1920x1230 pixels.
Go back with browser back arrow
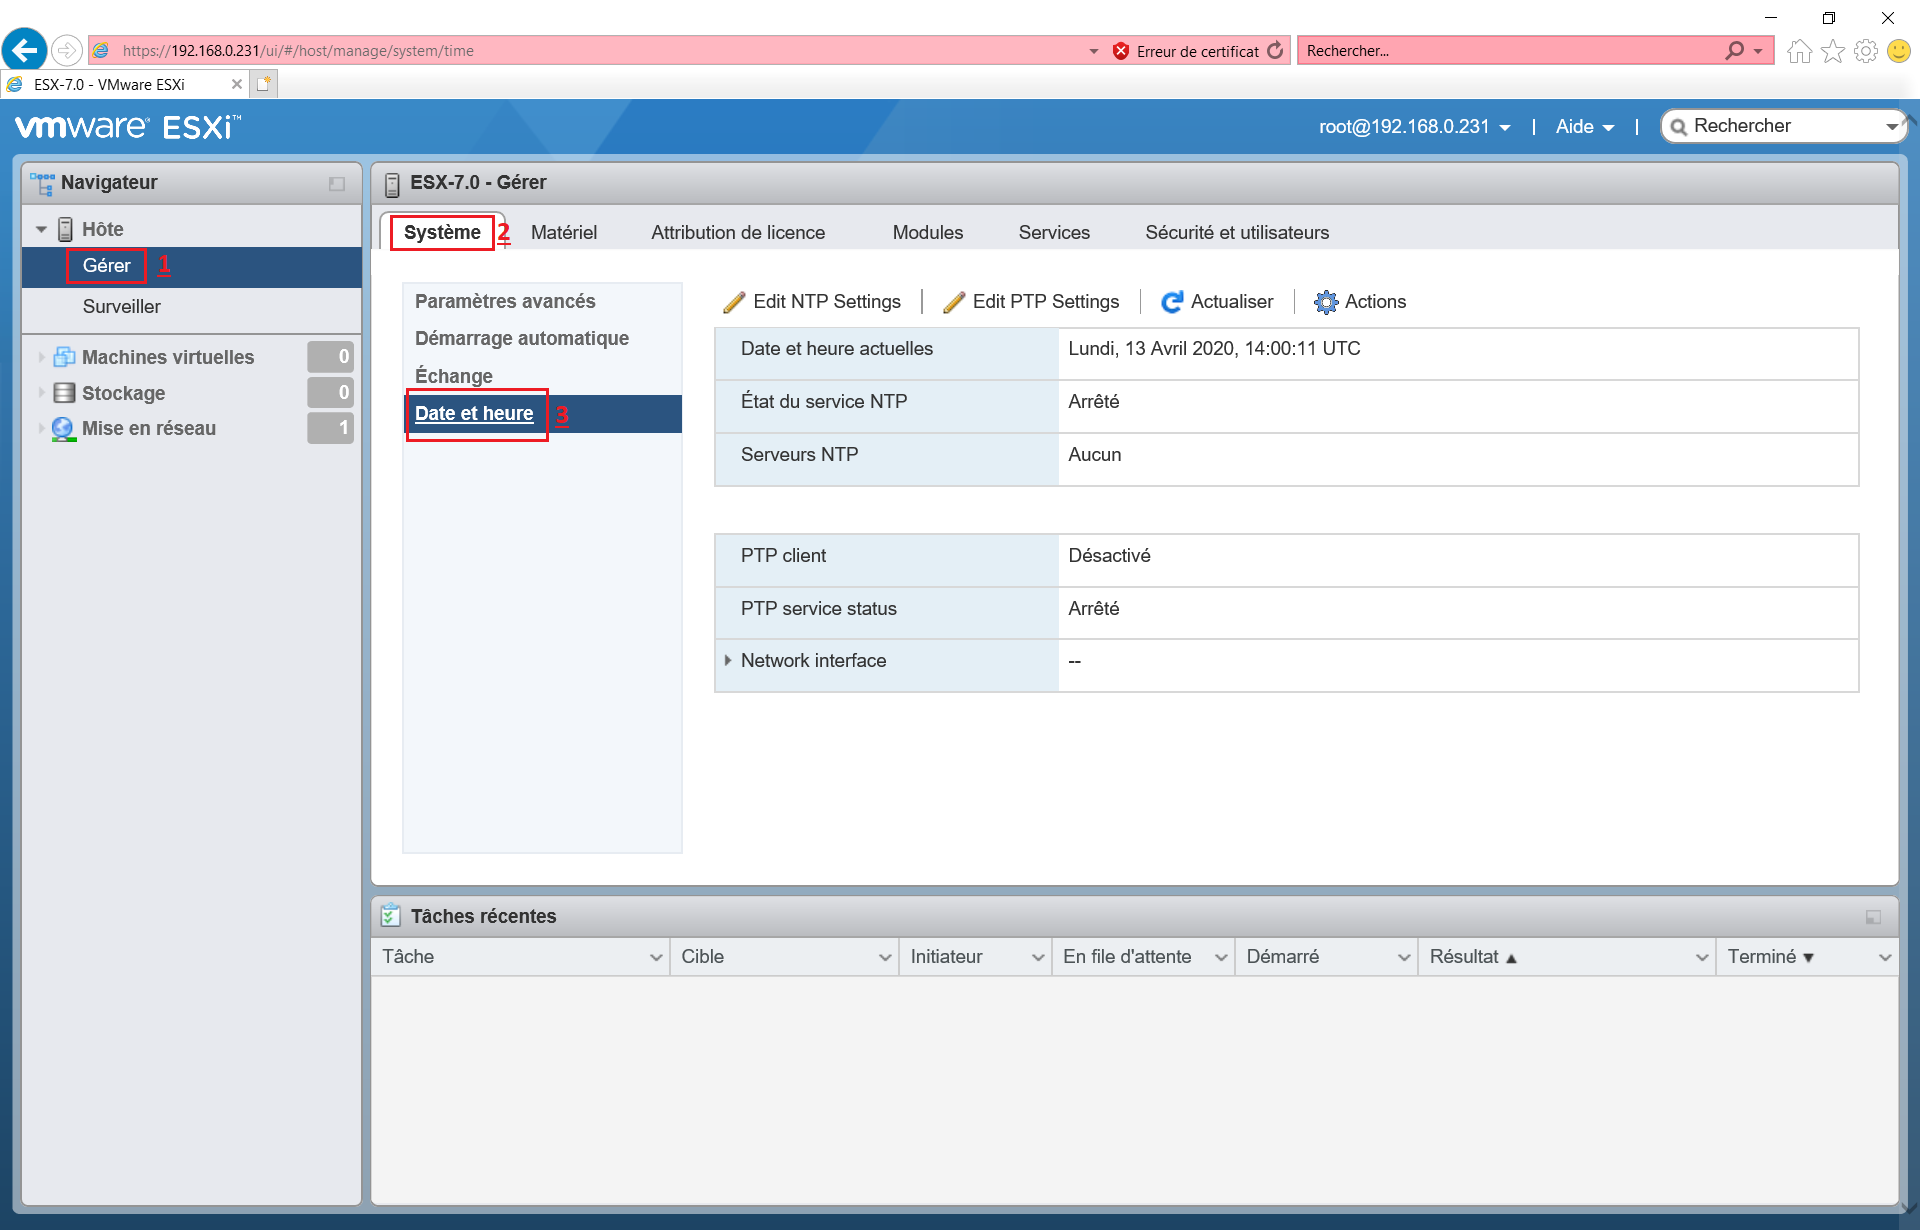pos(25,50)
